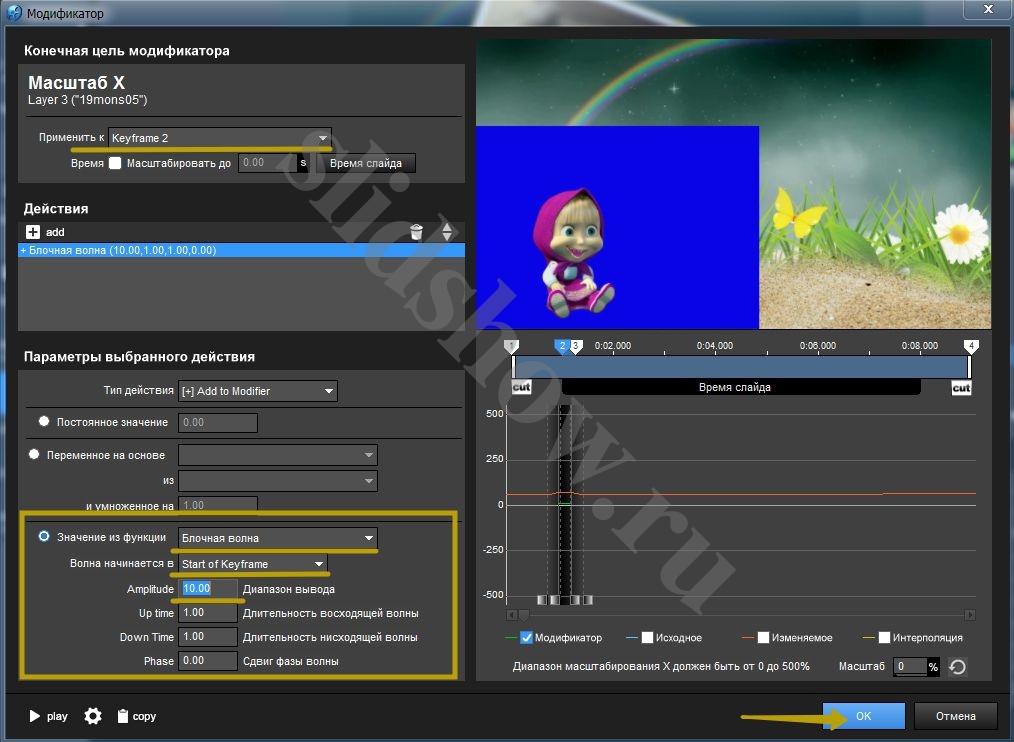Select keyframe marker 4 on timeline
1014x742 pixels.
[x=971, y=347]
